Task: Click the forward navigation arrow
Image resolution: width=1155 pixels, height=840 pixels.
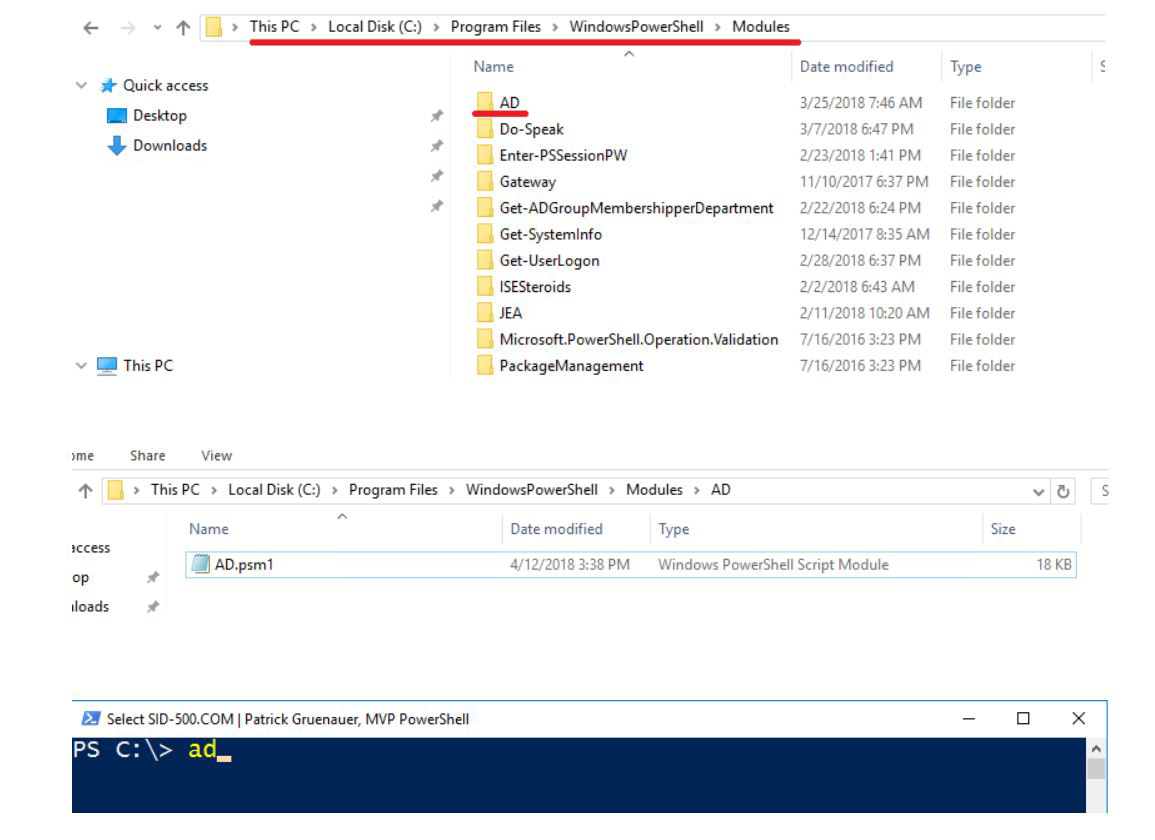Action: [127, 28]
